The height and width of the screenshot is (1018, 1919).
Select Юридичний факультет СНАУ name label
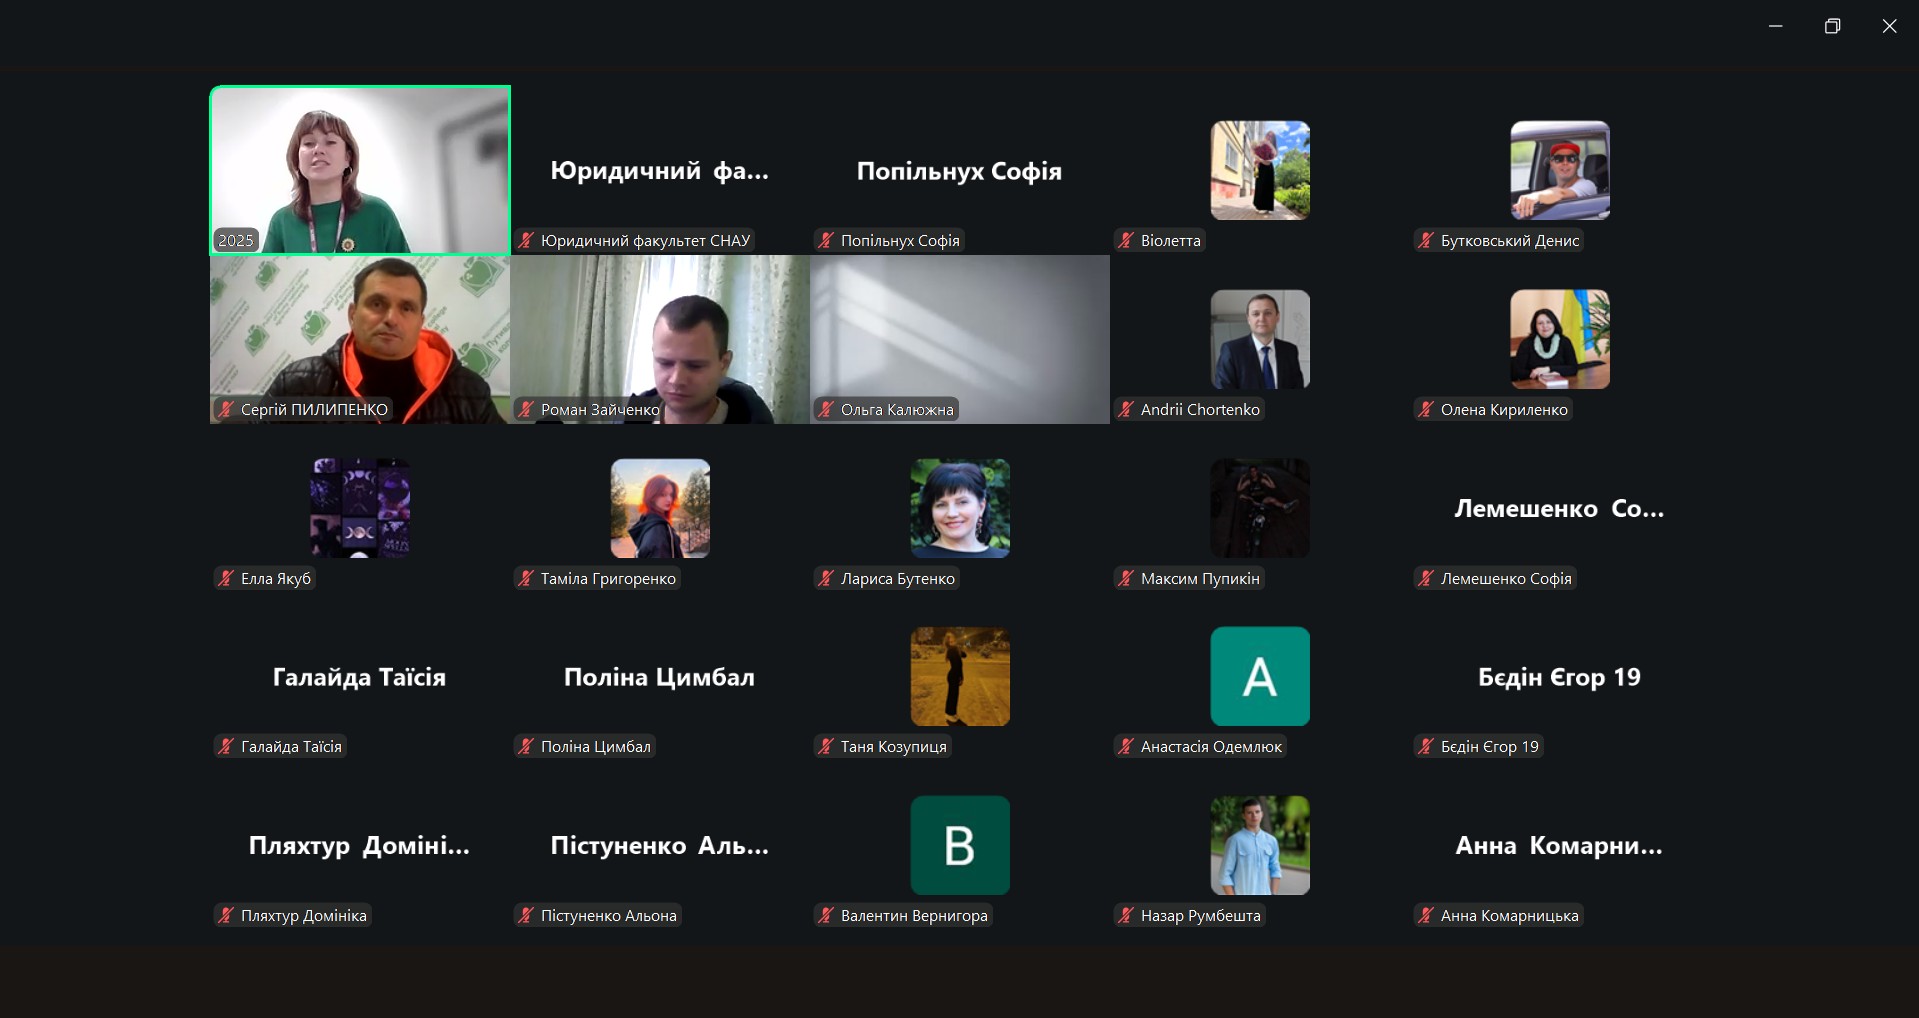click(x=645, y=241)
